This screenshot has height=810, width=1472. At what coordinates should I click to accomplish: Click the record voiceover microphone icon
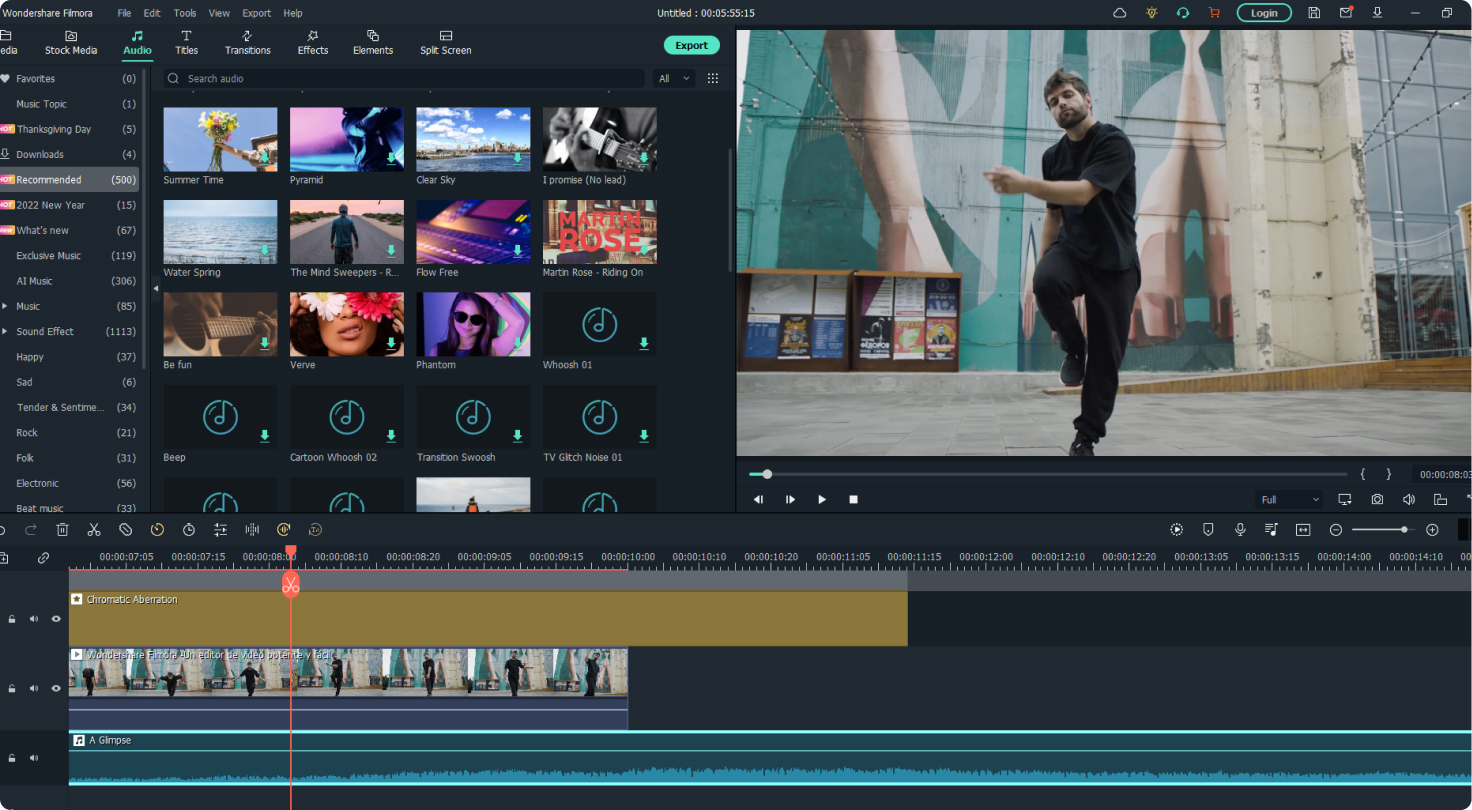[x=1240, y=530]
